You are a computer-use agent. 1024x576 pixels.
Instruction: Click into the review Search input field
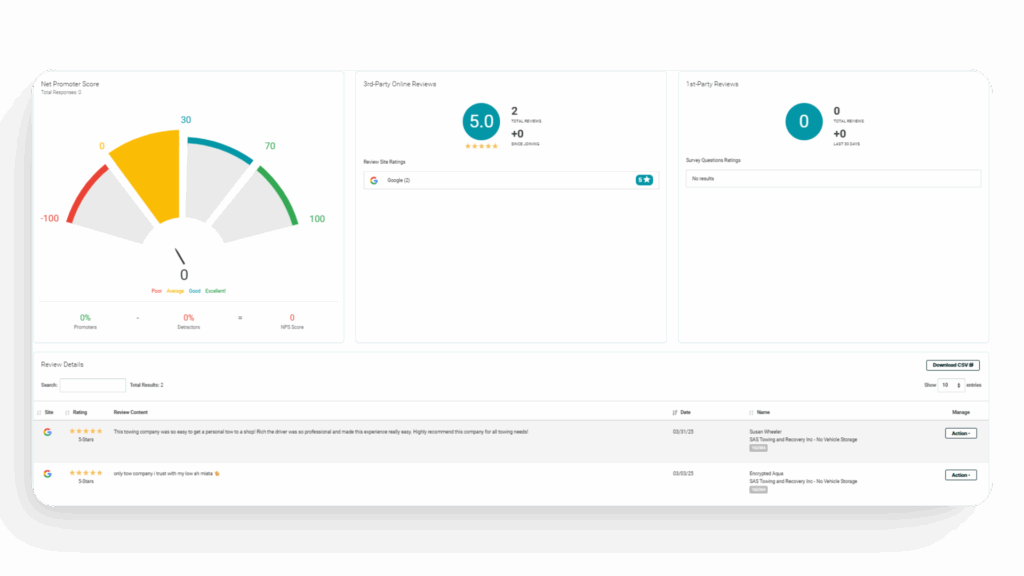point(93,385)
